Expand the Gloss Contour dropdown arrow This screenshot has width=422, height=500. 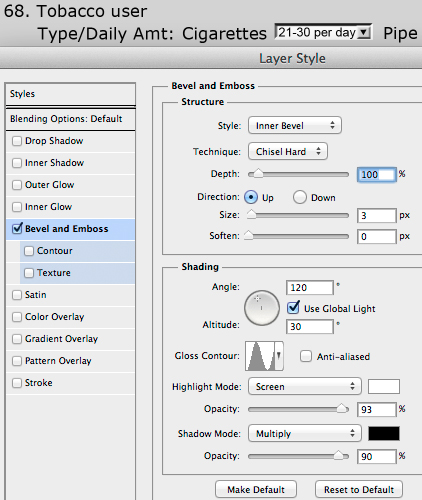[x=279, y=356]
